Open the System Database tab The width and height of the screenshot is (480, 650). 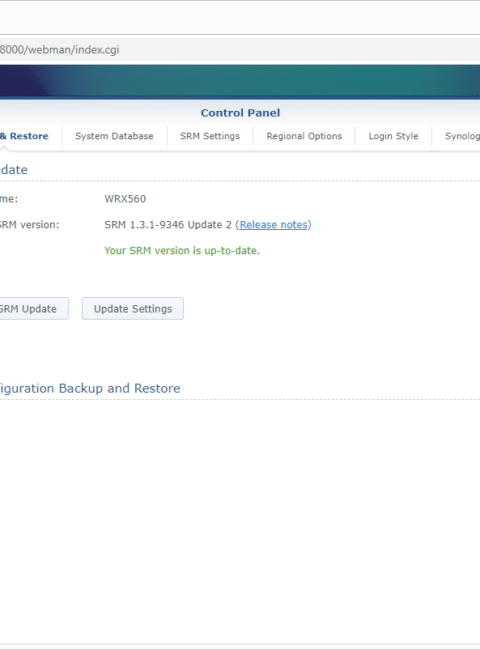point(114,136)
